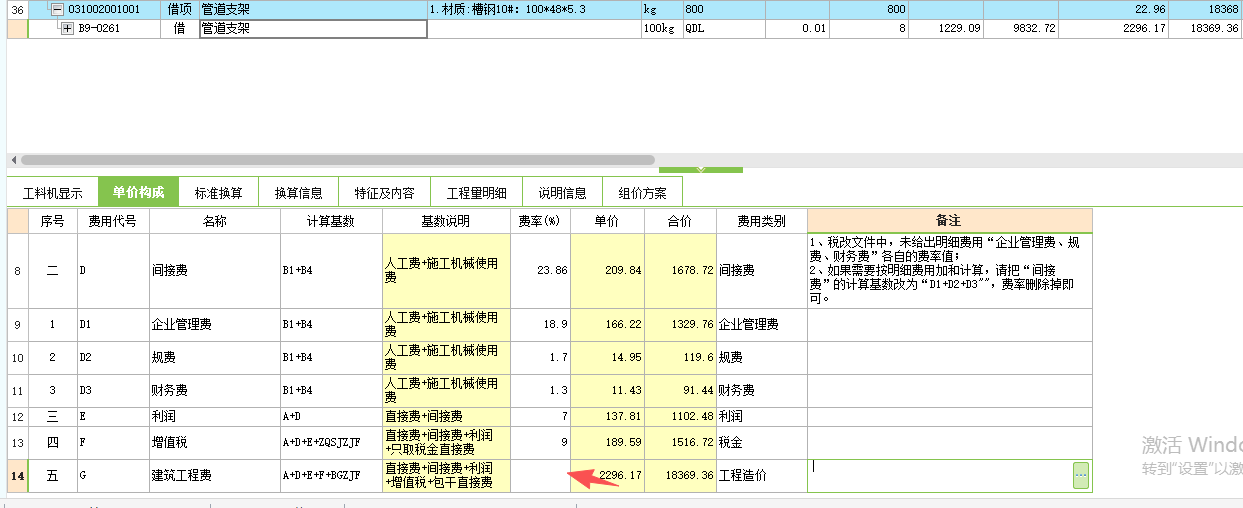Select the 费率(%) column header
1243x508 pixels.
540,221
